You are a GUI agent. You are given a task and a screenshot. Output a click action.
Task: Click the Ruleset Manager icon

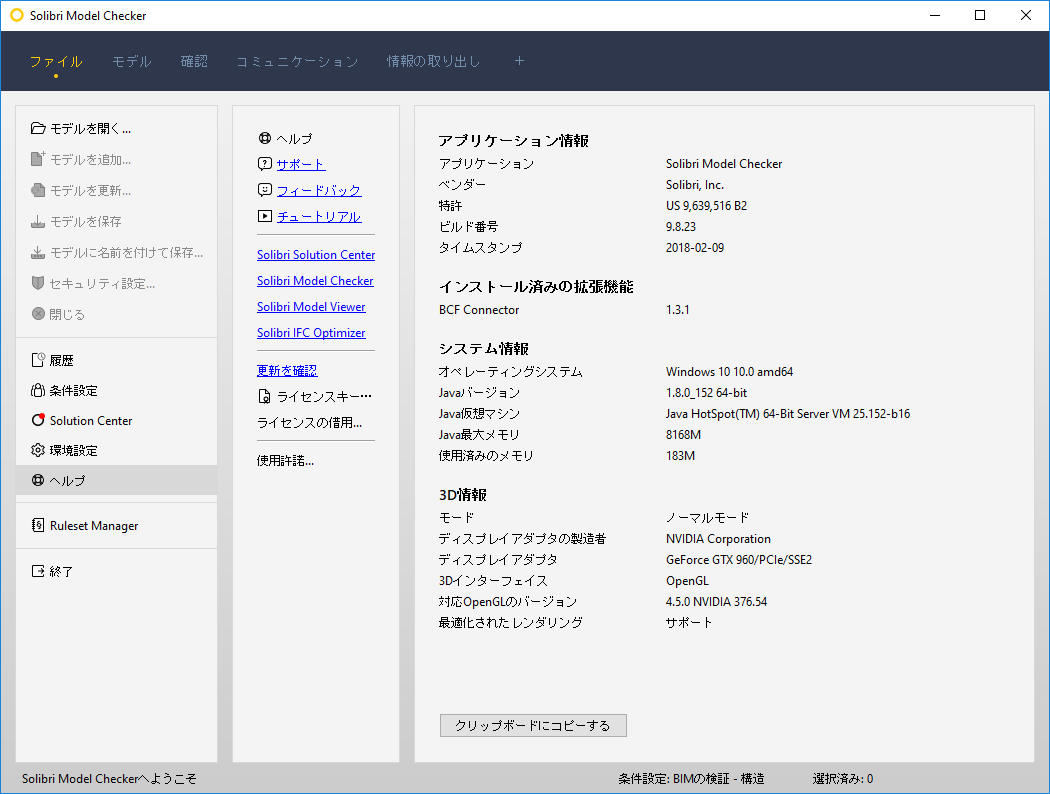tap(38, 525)
